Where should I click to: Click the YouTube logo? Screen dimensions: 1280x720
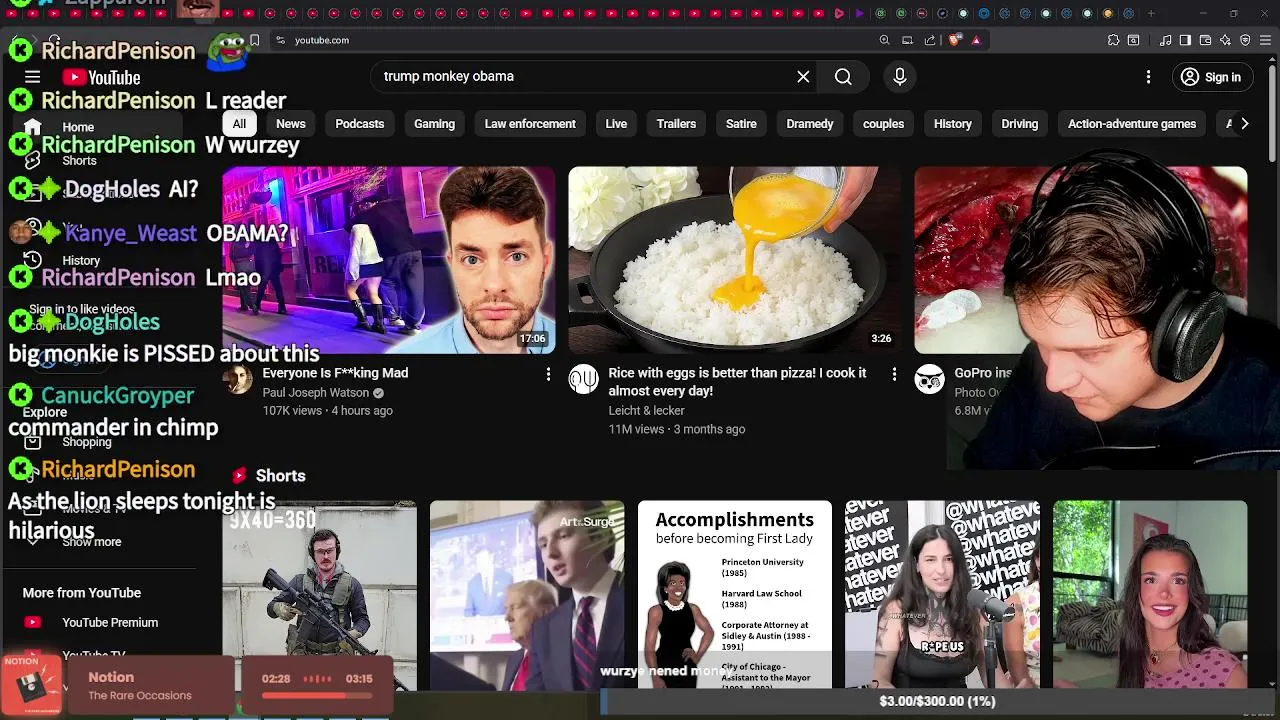point(101,77)
